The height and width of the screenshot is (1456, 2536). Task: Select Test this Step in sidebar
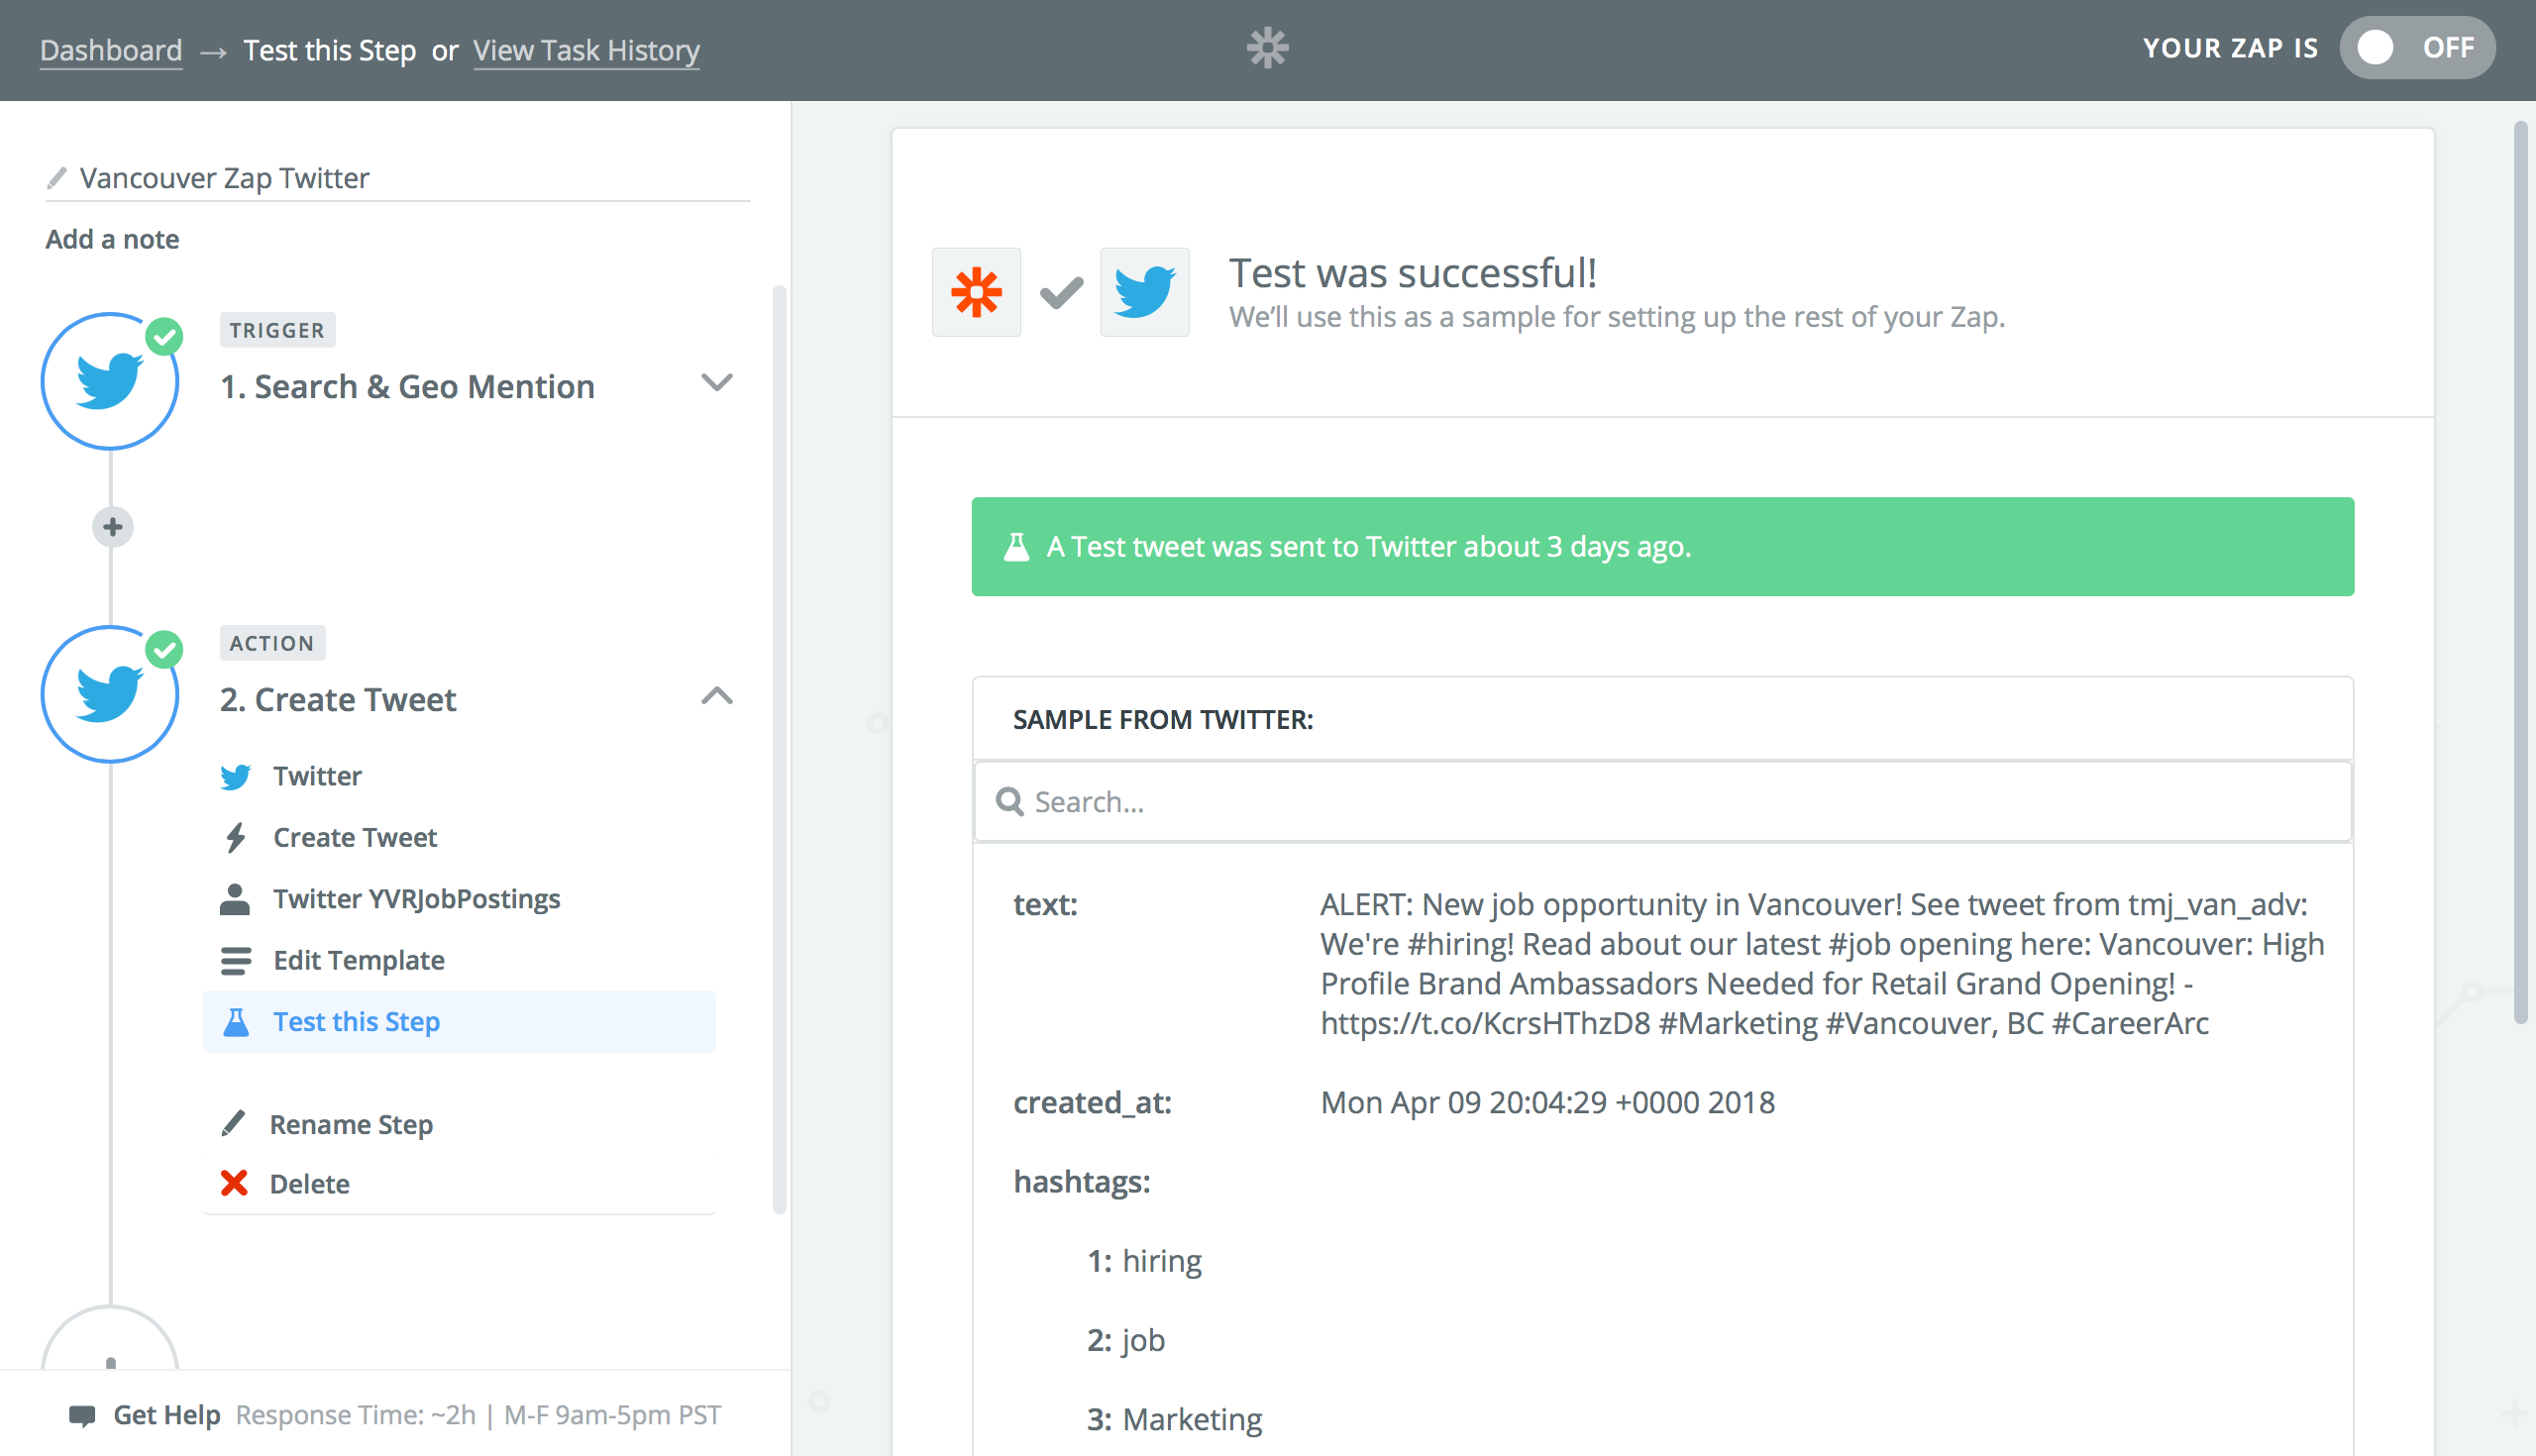click(460, 1021)
